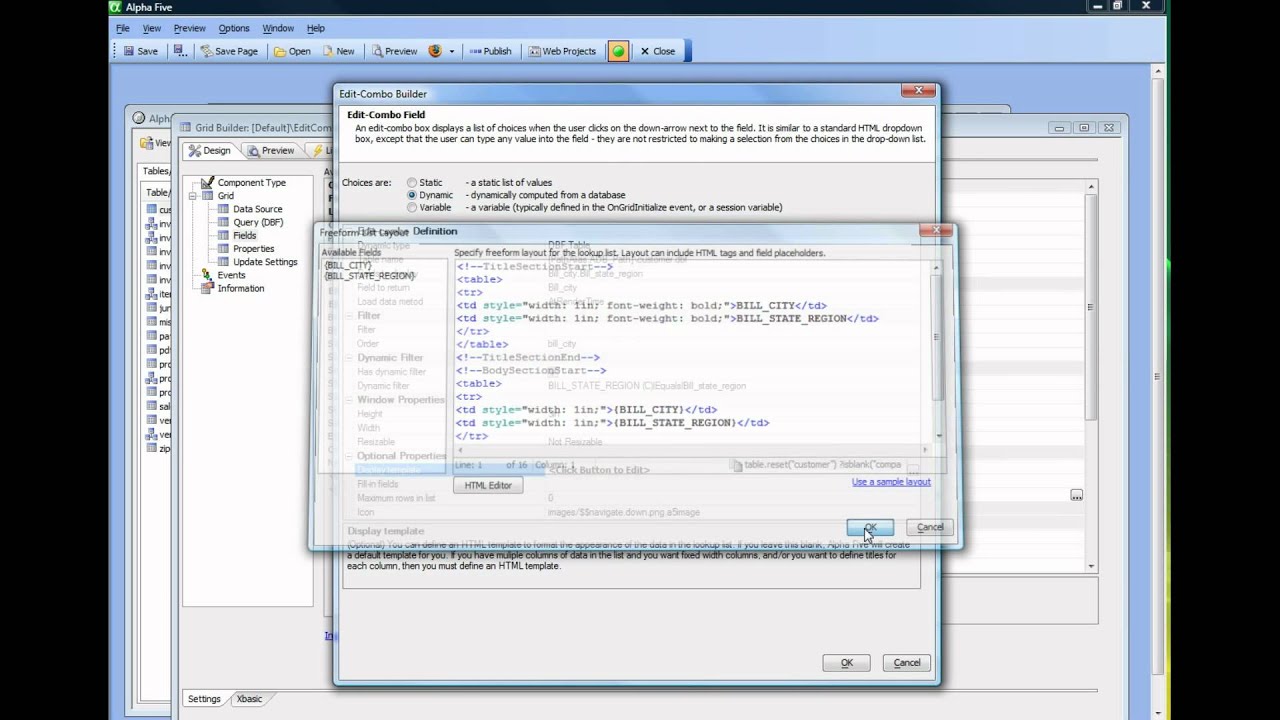Viewport: 1280px width, 720px height.
Task: Select the Dynamic choices radio button
Action: click(412, 195)
